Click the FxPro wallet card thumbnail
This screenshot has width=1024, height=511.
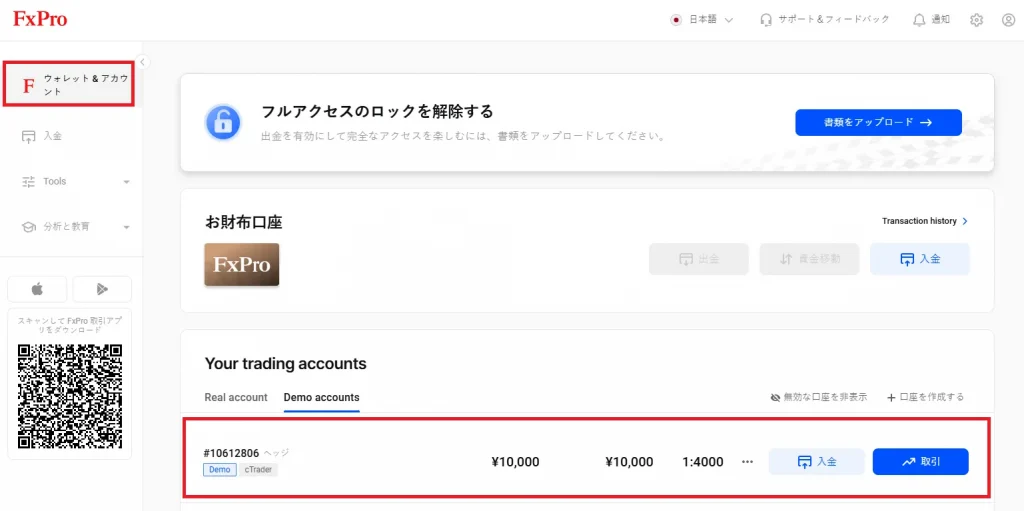tap(242, 265)
